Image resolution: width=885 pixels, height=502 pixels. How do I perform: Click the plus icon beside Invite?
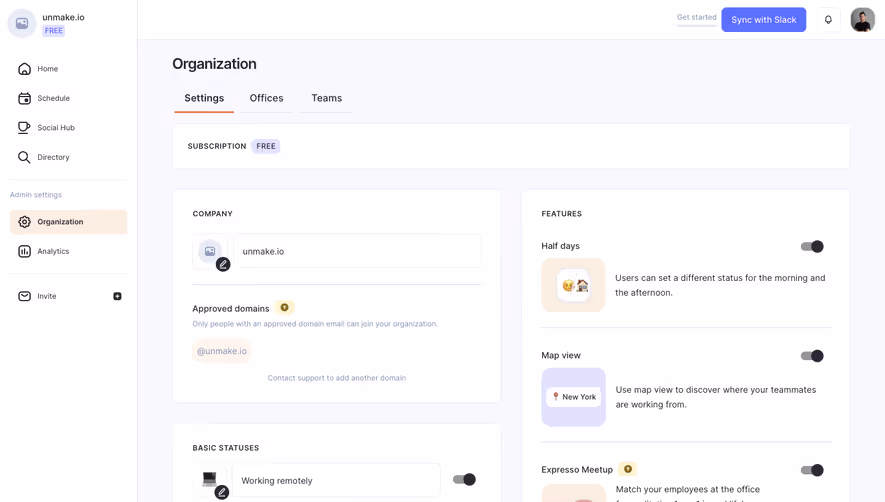(x=117, y=296)
